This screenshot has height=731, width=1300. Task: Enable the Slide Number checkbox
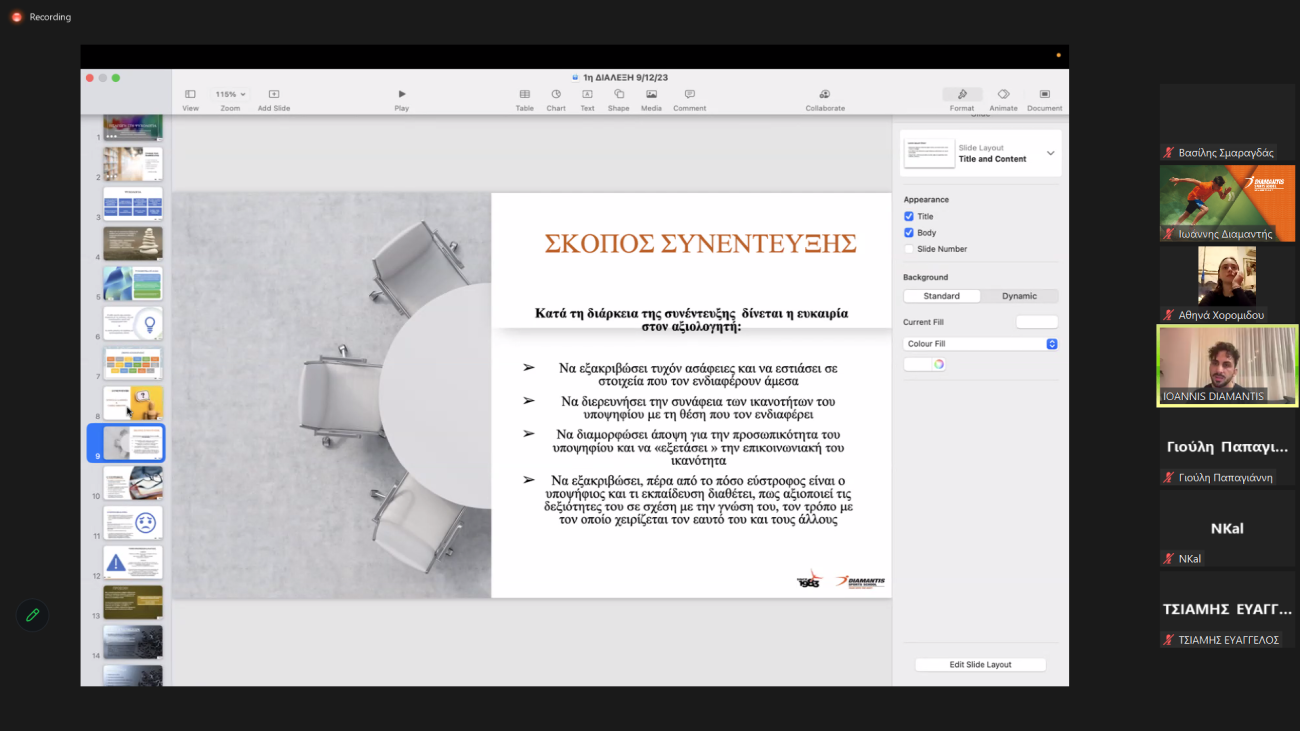click(x=909, y=249)
